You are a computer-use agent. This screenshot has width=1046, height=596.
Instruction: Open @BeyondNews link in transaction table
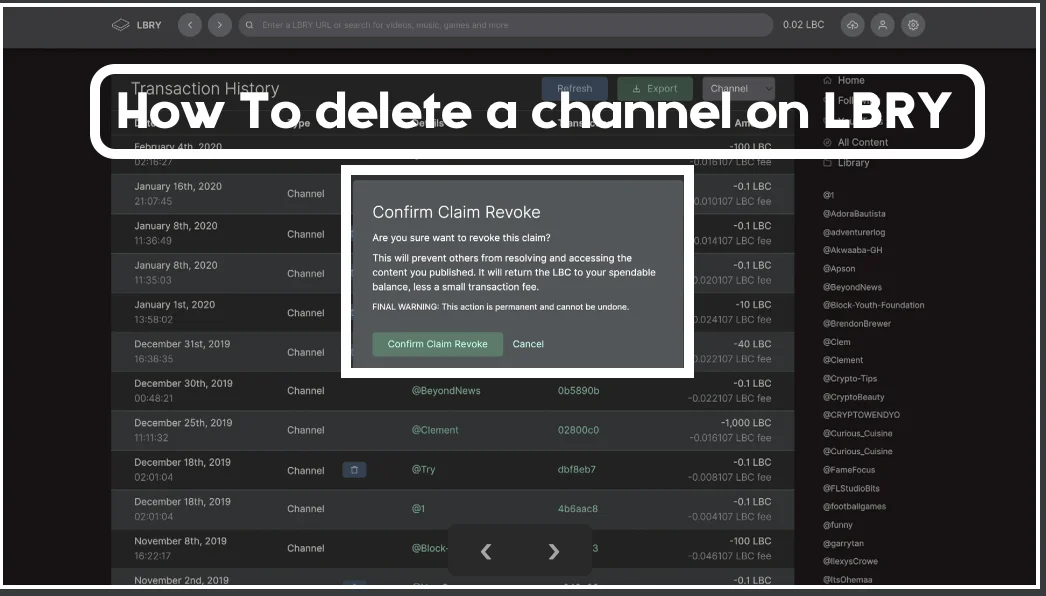coord(446,390)
